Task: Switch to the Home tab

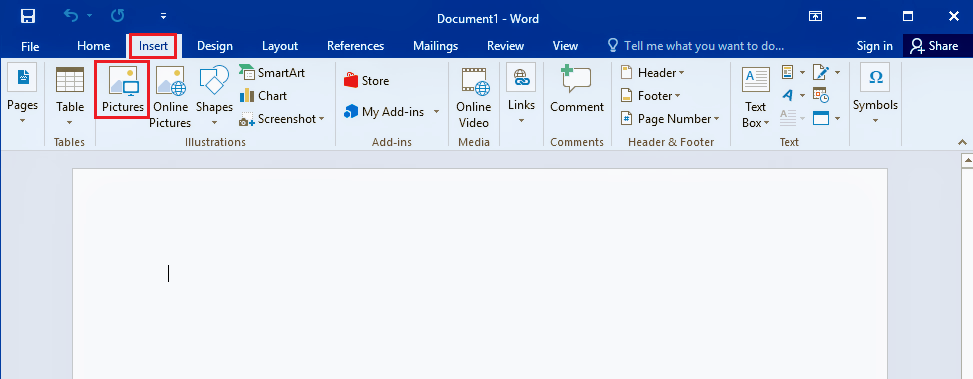Action: point(94,46)
